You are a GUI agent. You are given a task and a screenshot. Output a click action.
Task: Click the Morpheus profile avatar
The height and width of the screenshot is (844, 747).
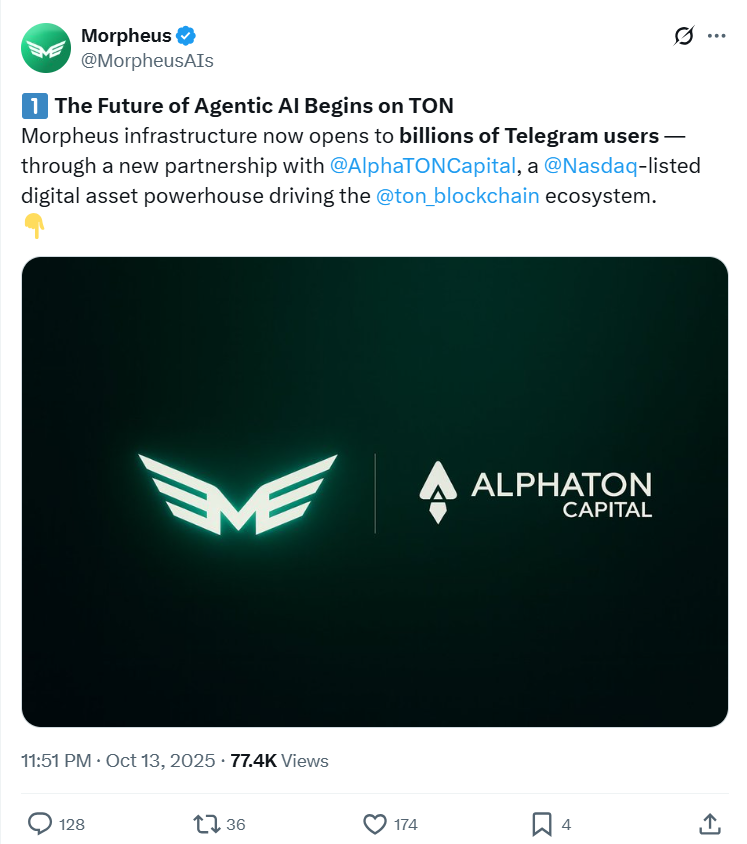[x=46, y=47]
